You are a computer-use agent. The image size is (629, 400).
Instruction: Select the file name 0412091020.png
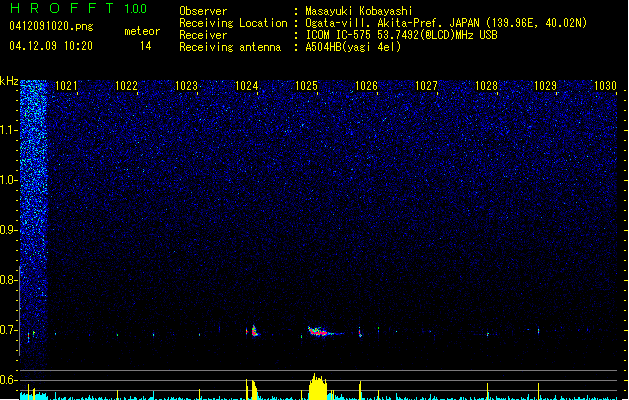51,26
